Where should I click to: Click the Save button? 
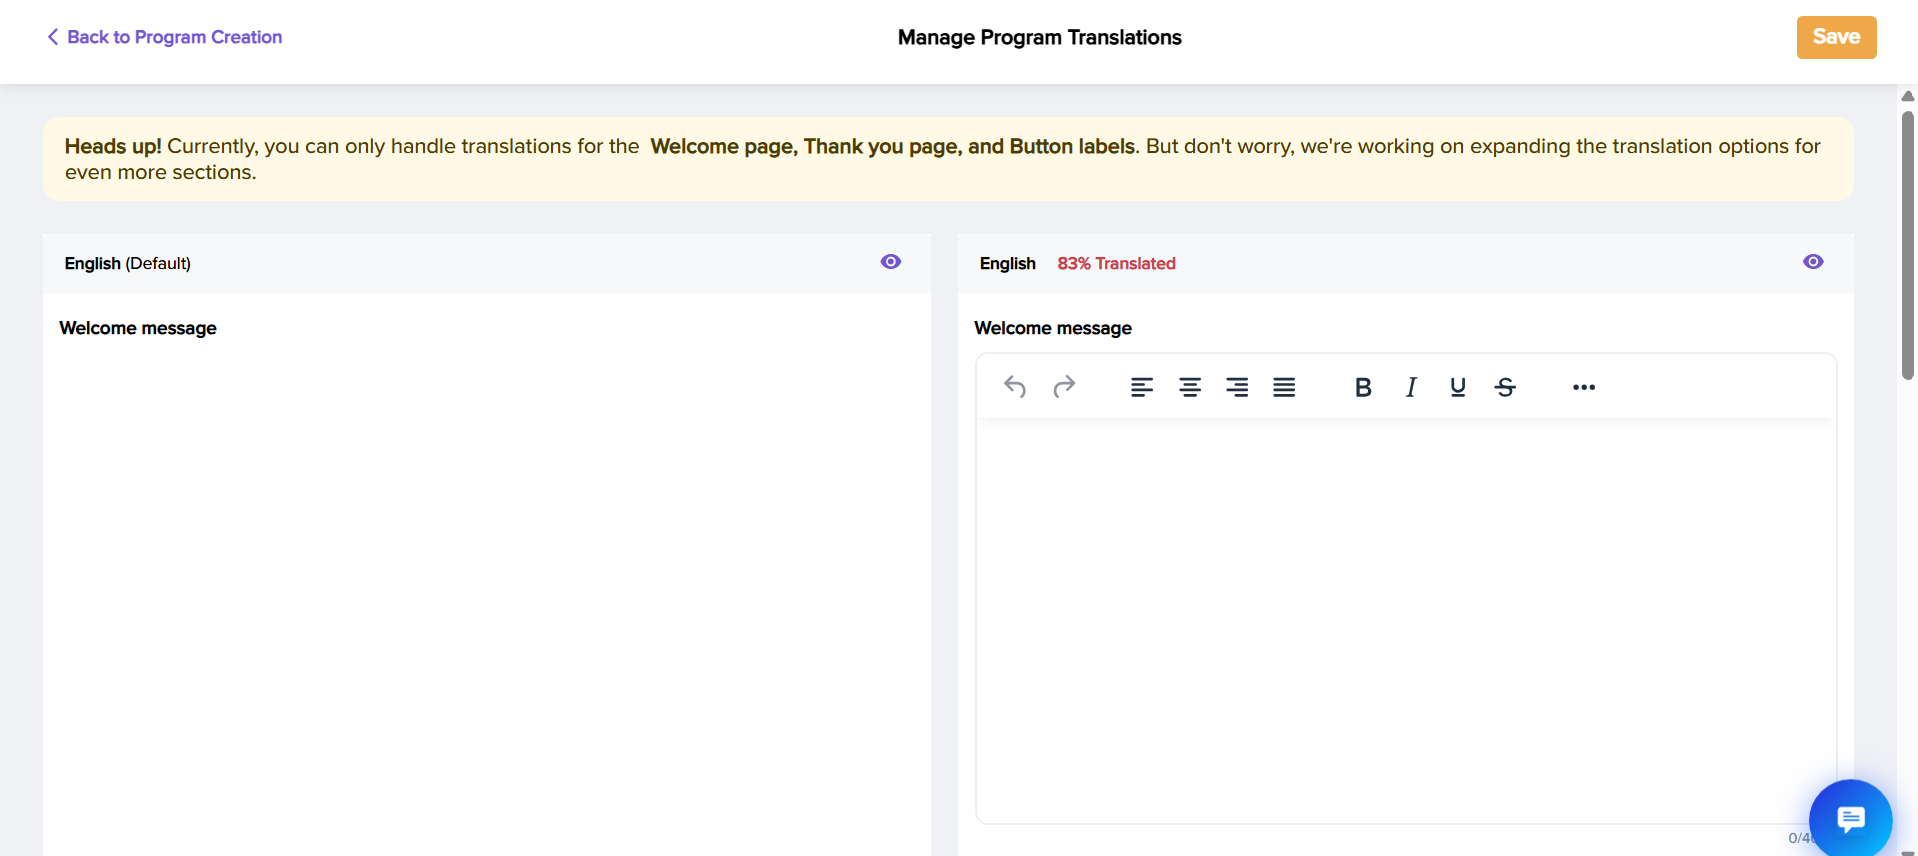(x=1836, y=37)
